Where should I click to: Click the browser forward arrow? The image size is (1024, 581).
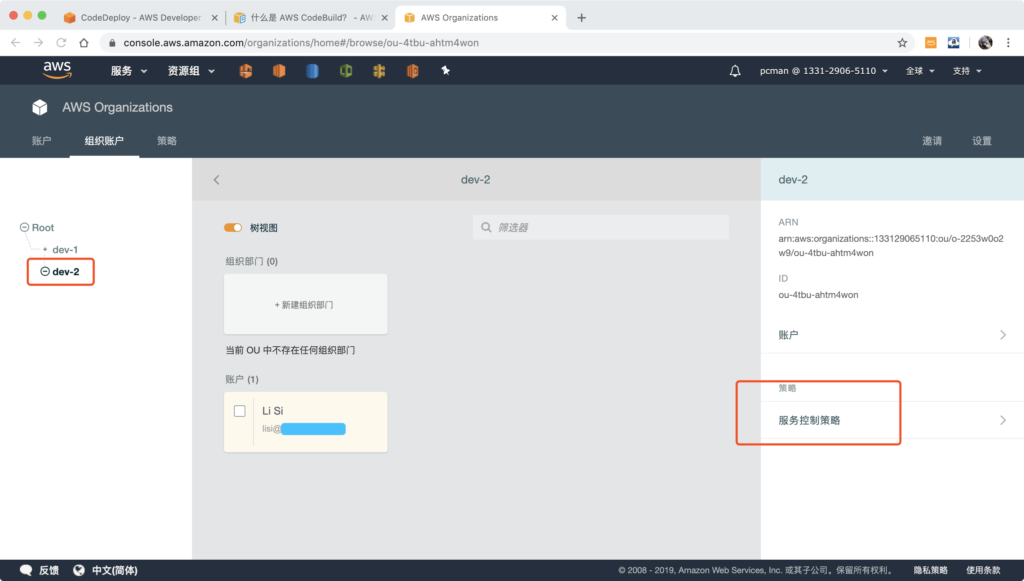click(39, 43)
